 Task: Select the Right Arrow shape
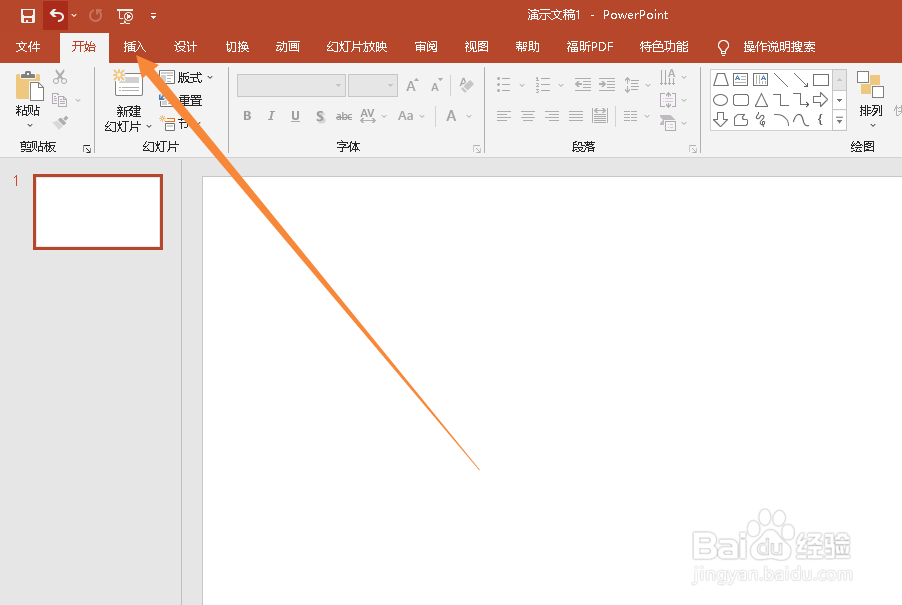(x=820, y=99)
